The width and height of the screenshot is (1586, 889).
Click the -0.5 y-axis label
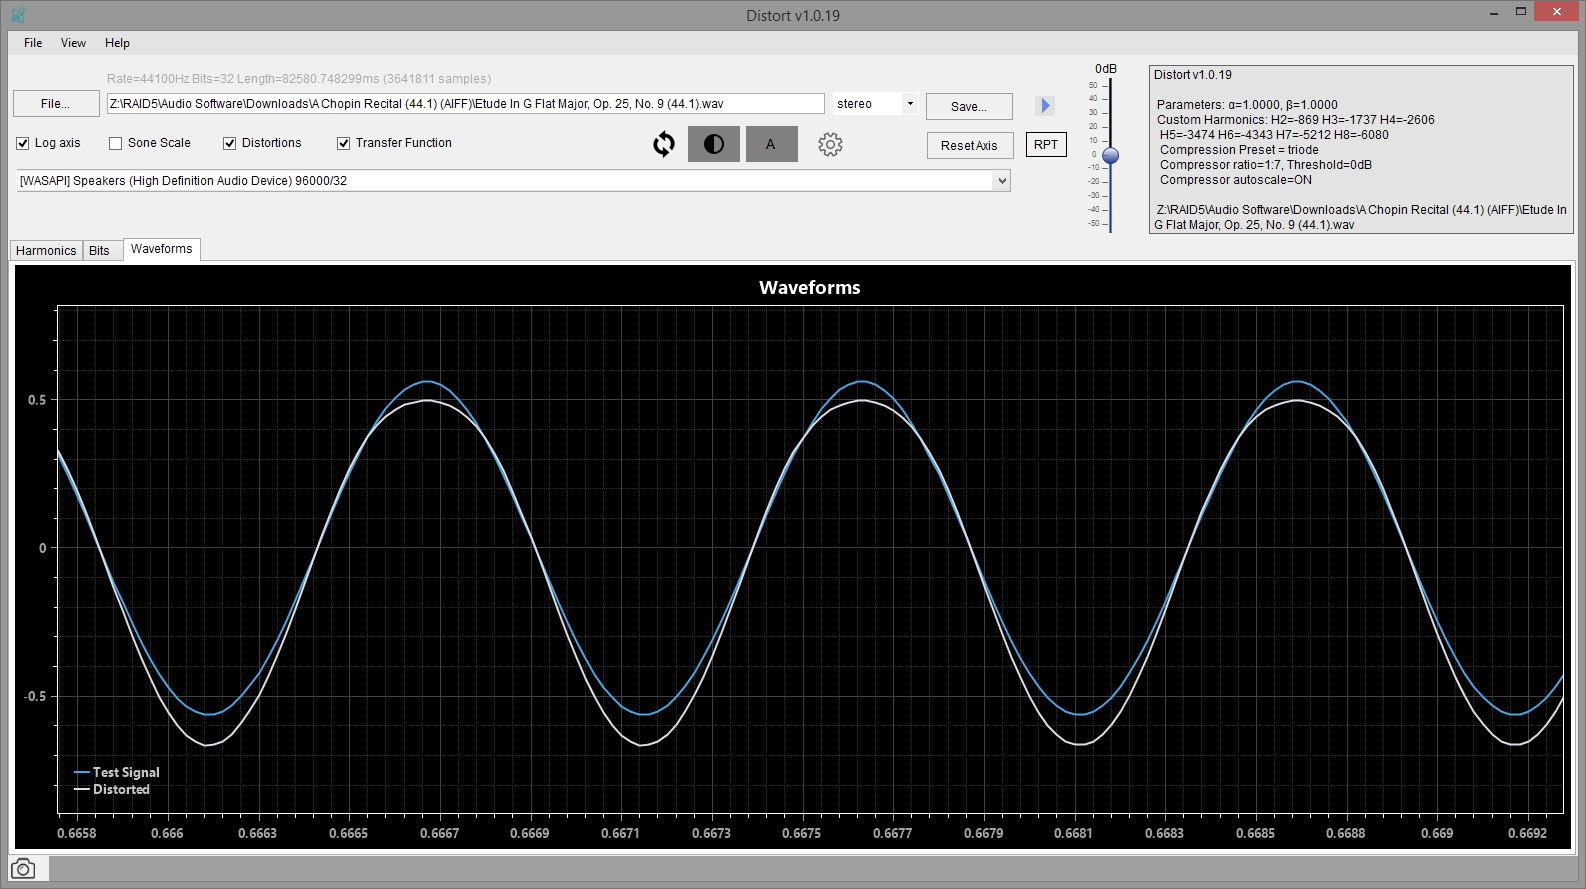(35, 696)
